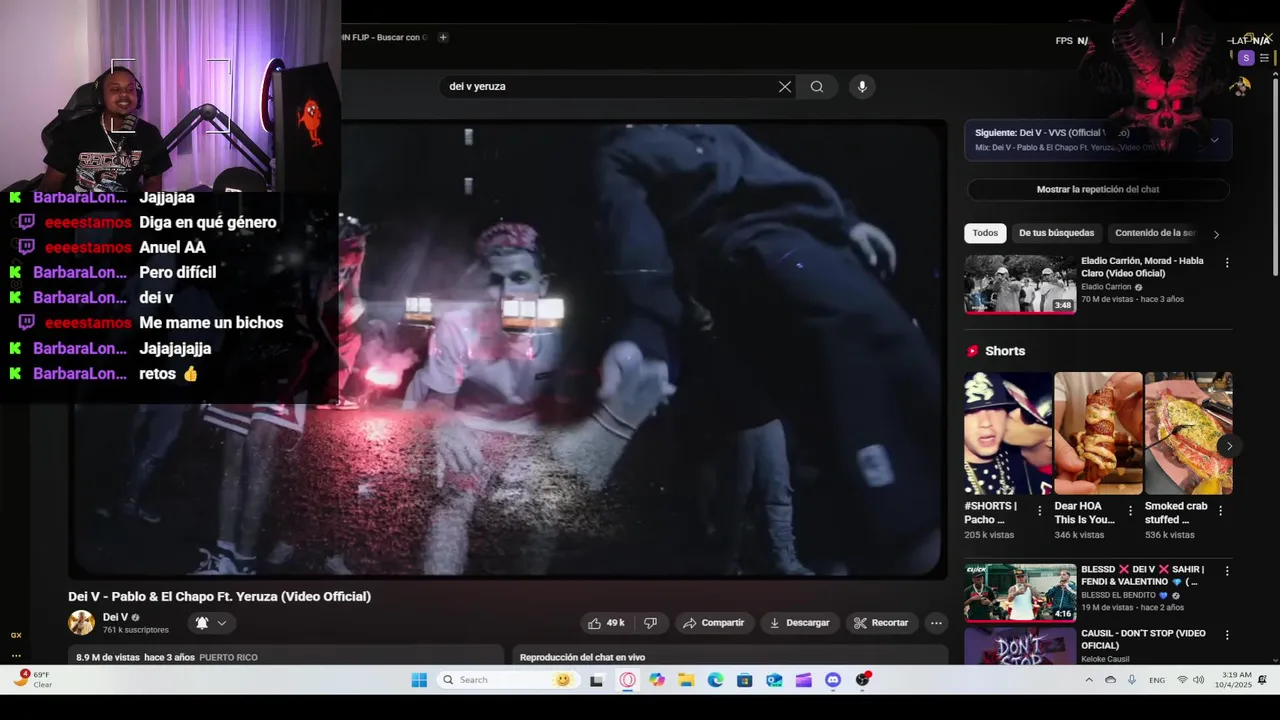Screen dimensions: 1280x720
Task: Open the purple S profile badge
Action: pyautogui.click(x=1245, y=58)
